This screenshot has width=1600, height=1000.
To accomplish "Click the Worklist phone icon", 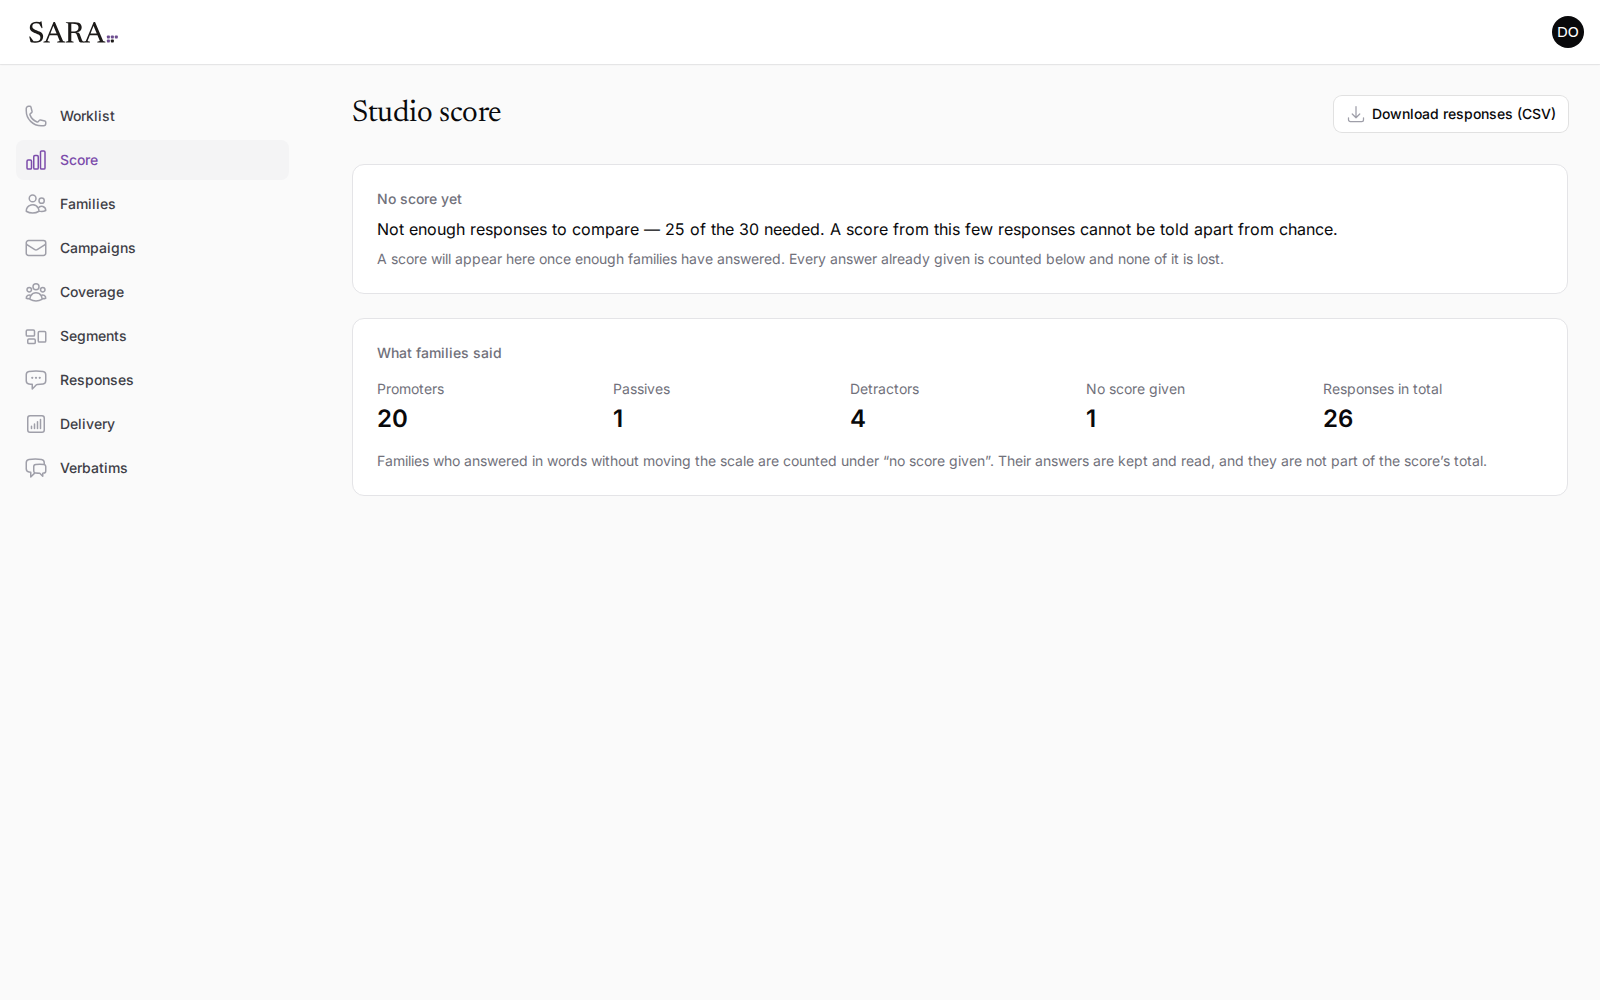I will 36,116.
